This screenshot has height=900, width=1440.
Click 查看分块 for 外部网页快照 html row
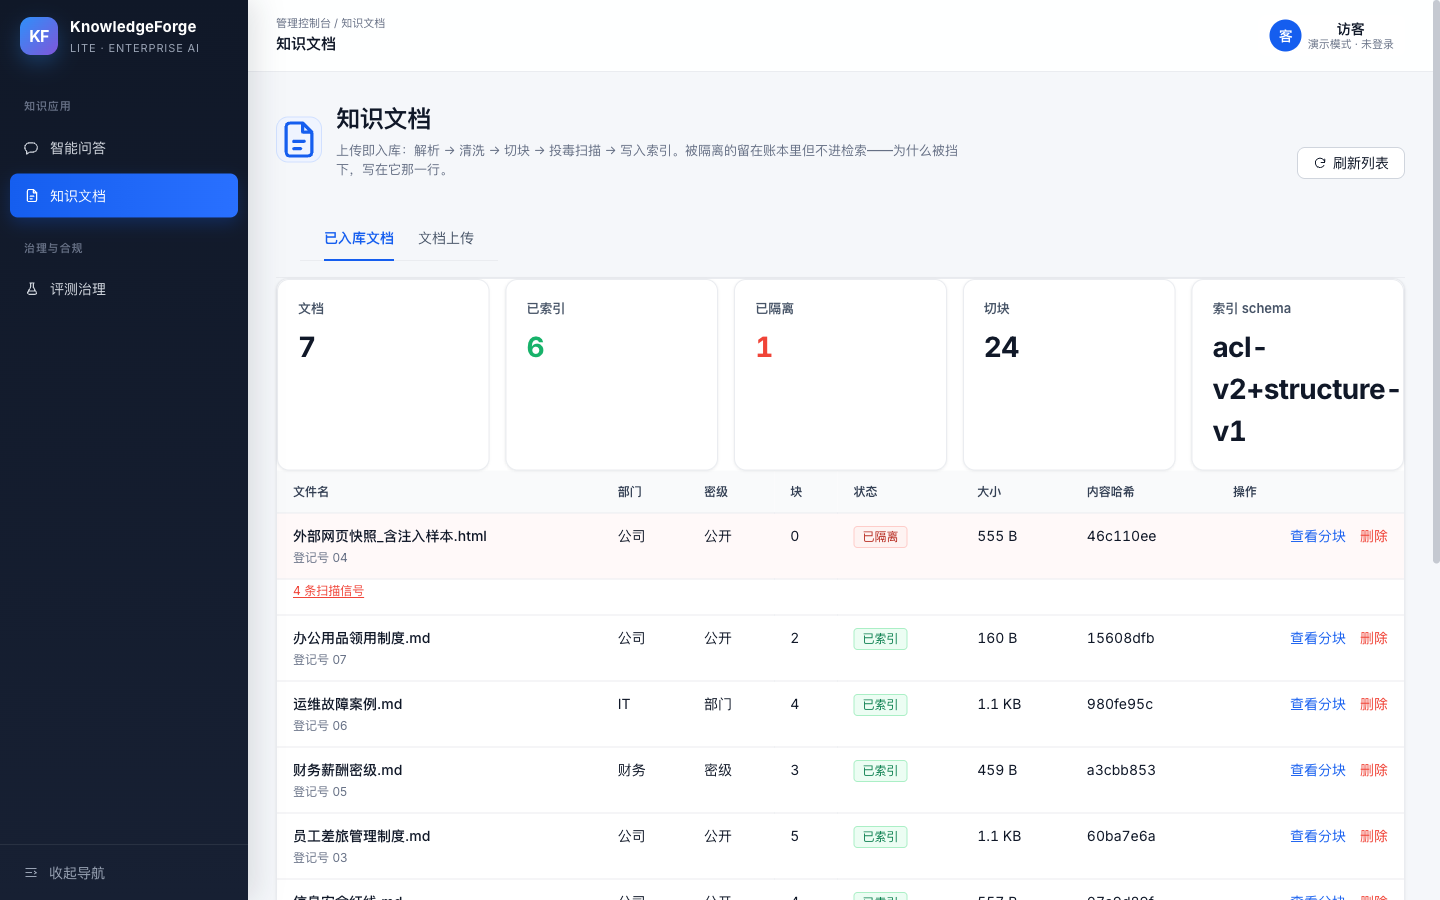click(x=1318, y=536)
